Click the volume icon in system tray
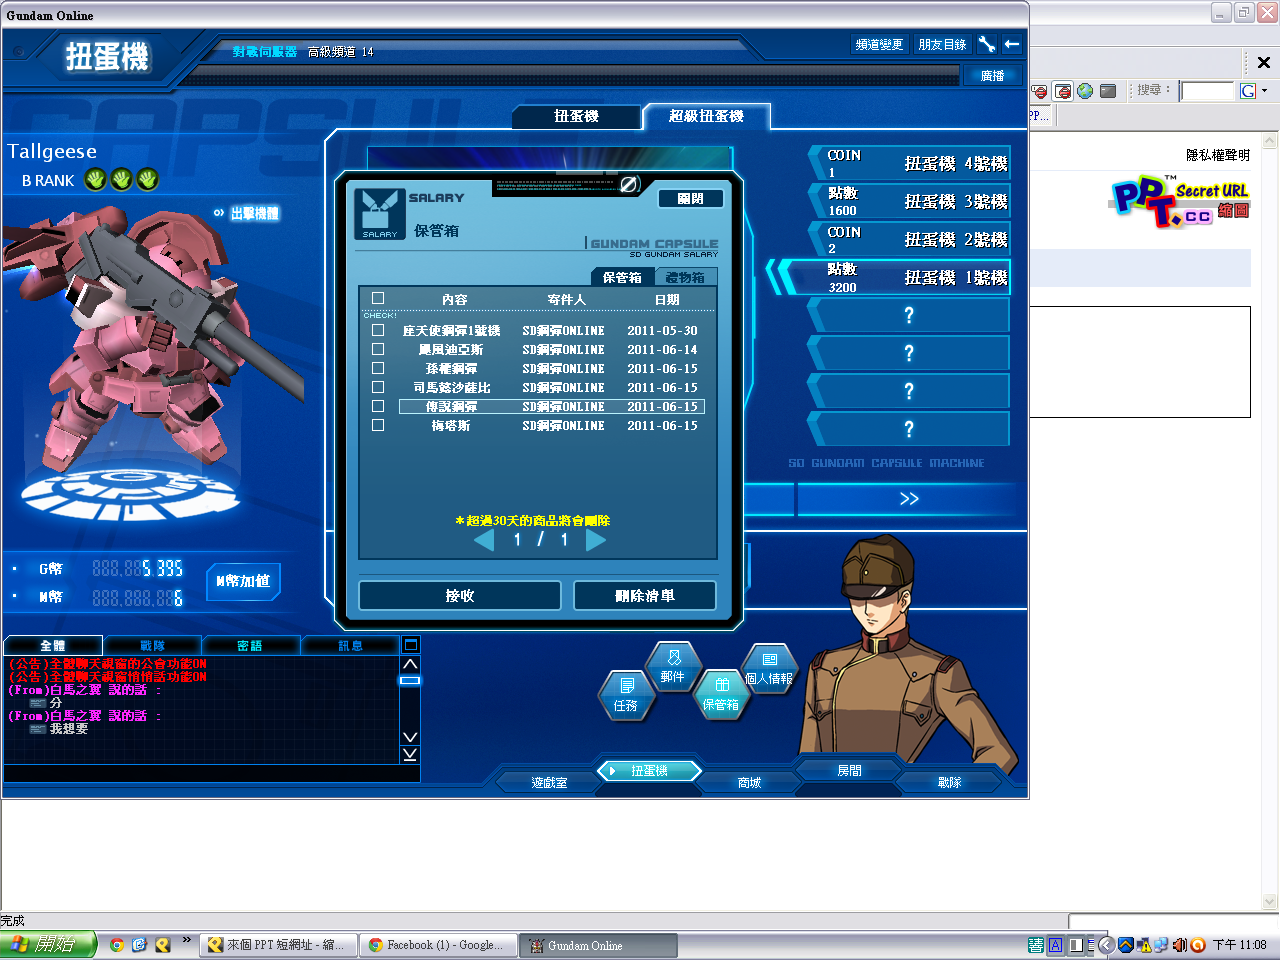The image size is (1280, 960). [1180, 944]
